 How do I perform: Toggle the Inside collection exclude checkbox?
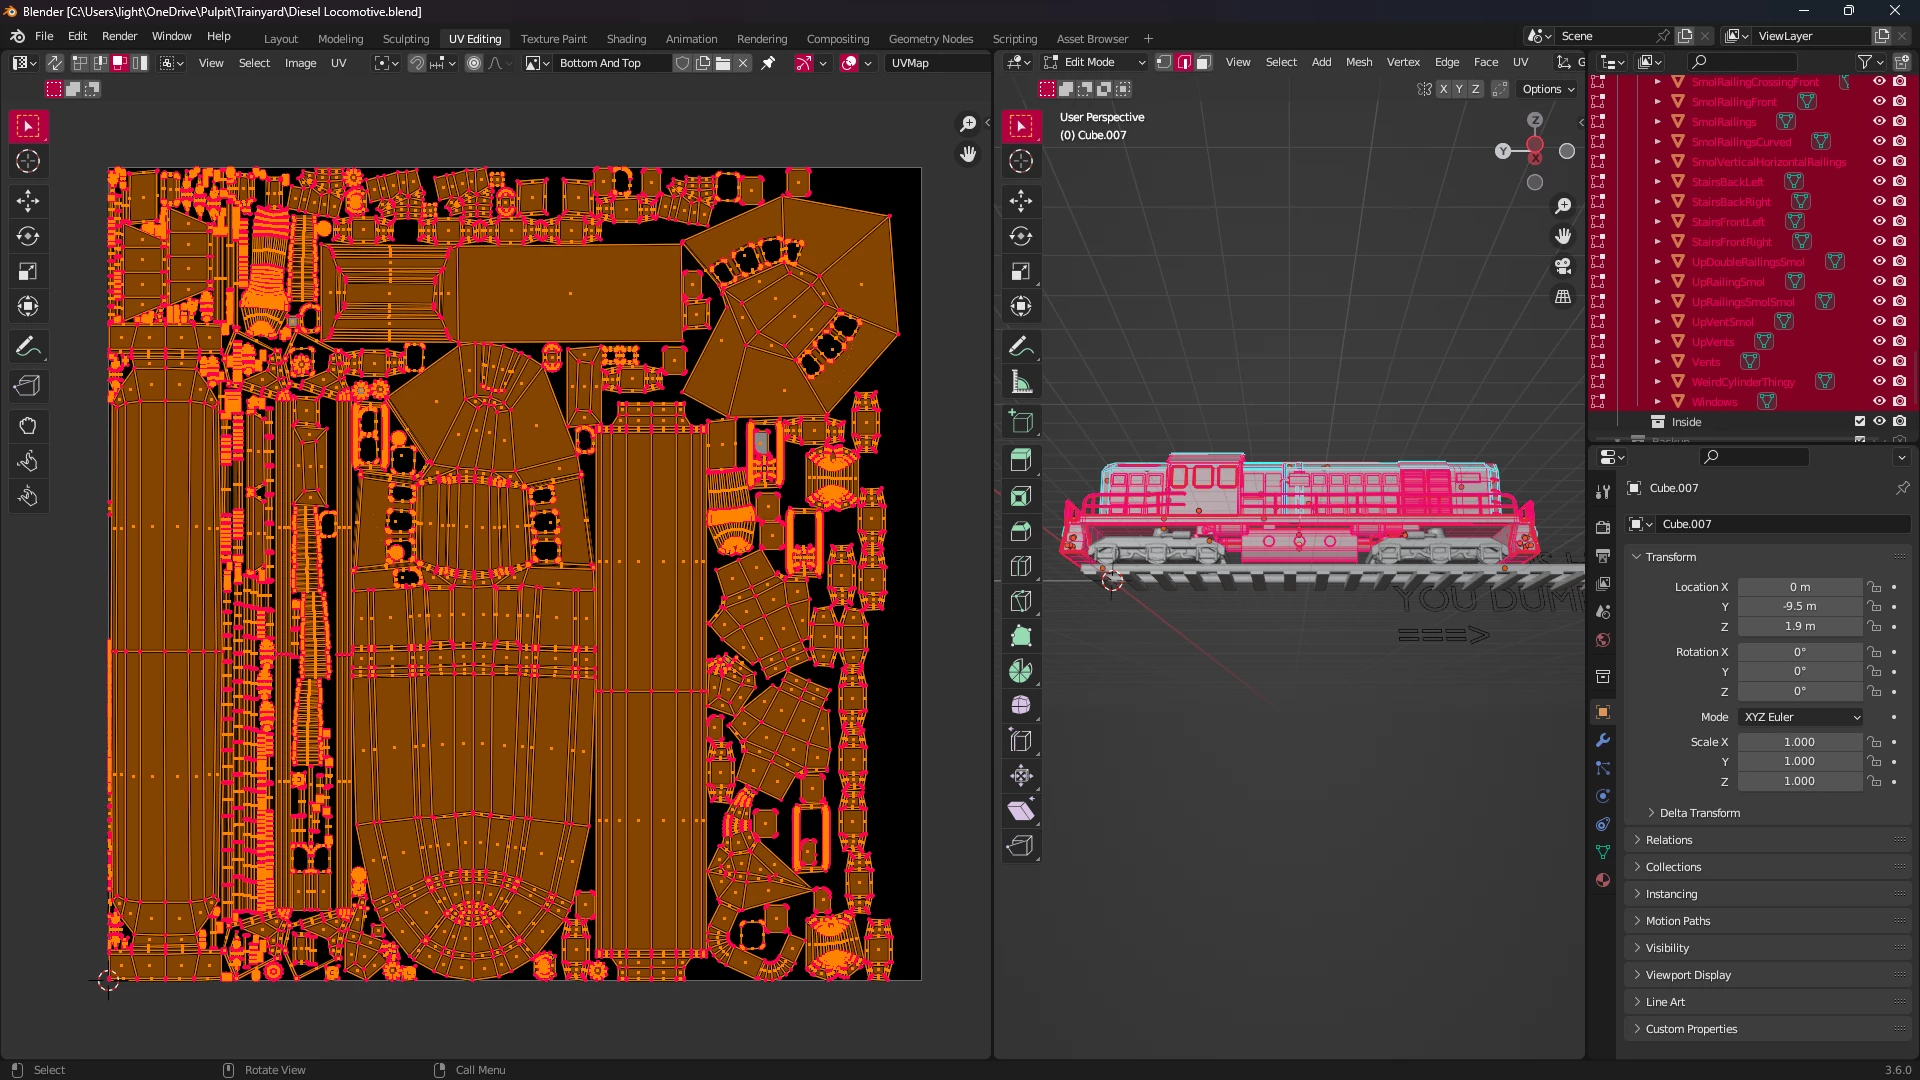1860,422
